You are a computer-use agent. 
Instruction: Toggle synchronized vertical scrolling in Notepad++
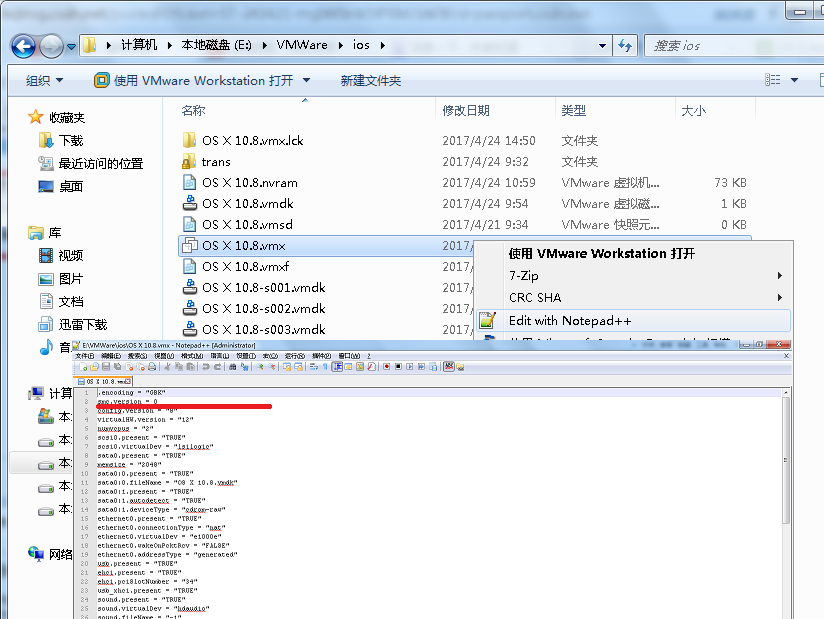tap(286, 367)
